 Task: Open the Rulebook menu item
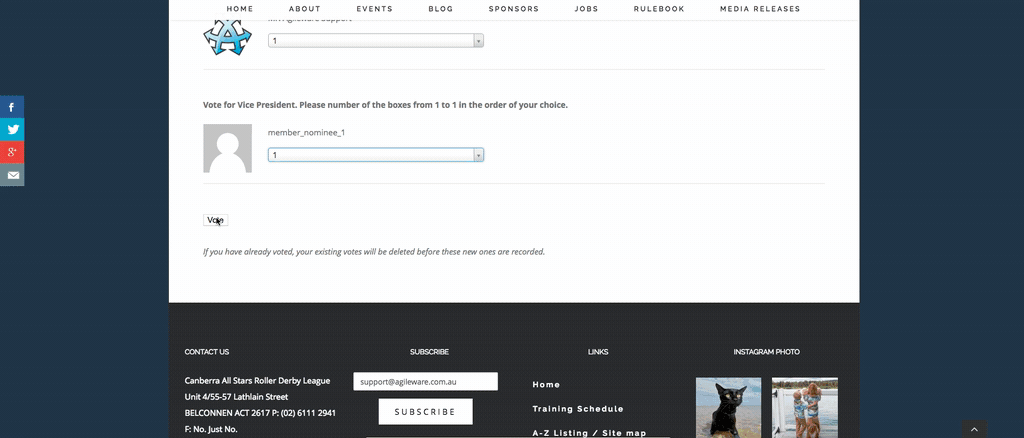[x=659, y=9]
